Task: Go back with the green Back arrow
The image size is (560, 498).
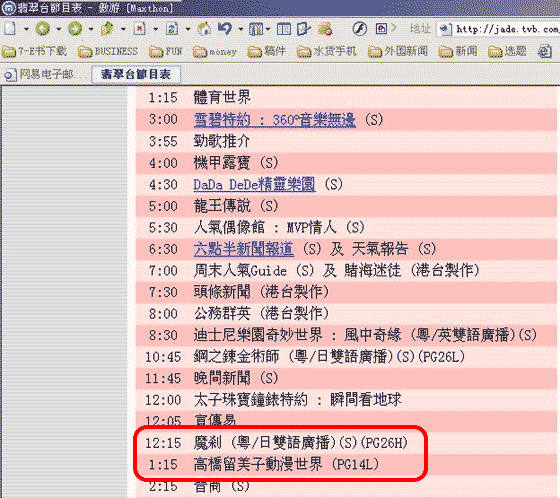Action: pos(42,28)
